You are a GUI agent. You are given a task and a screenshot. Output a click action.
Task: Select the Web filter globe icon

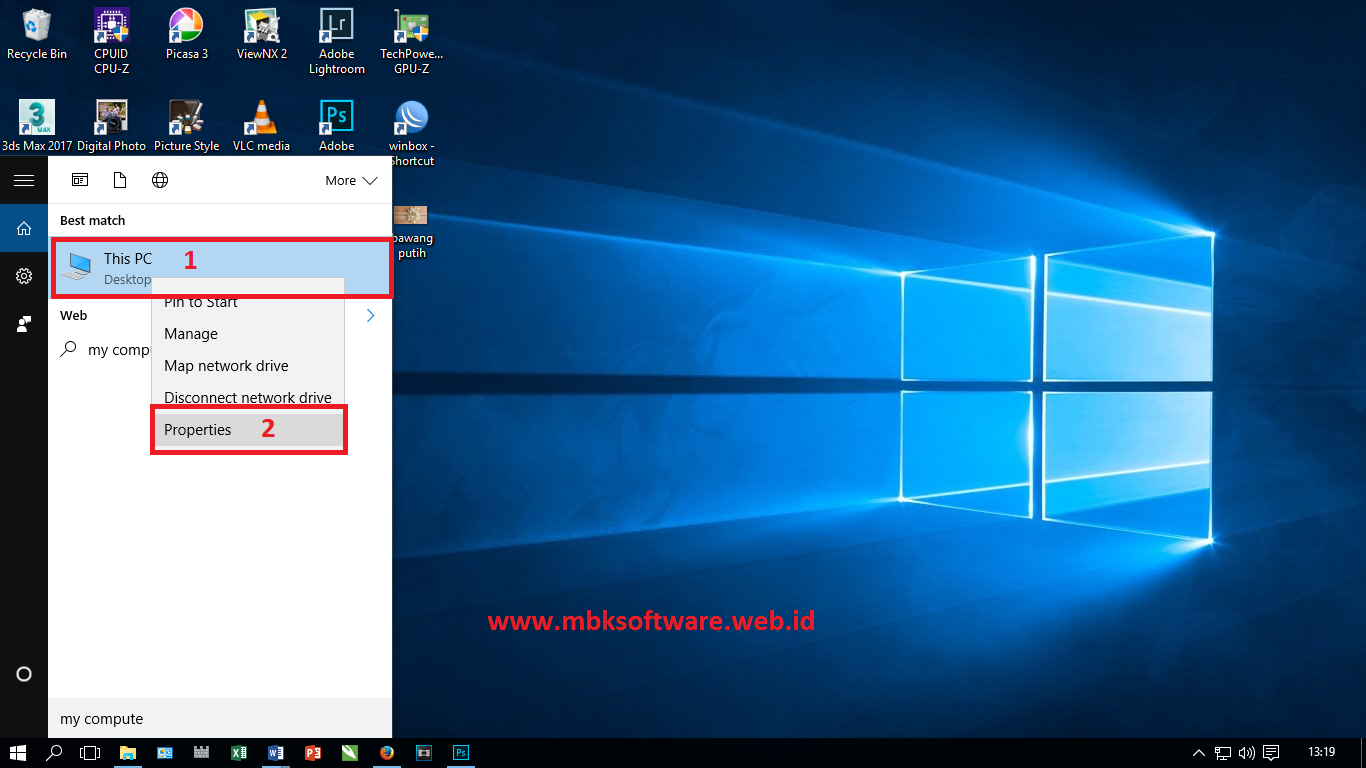click(160, 180)
